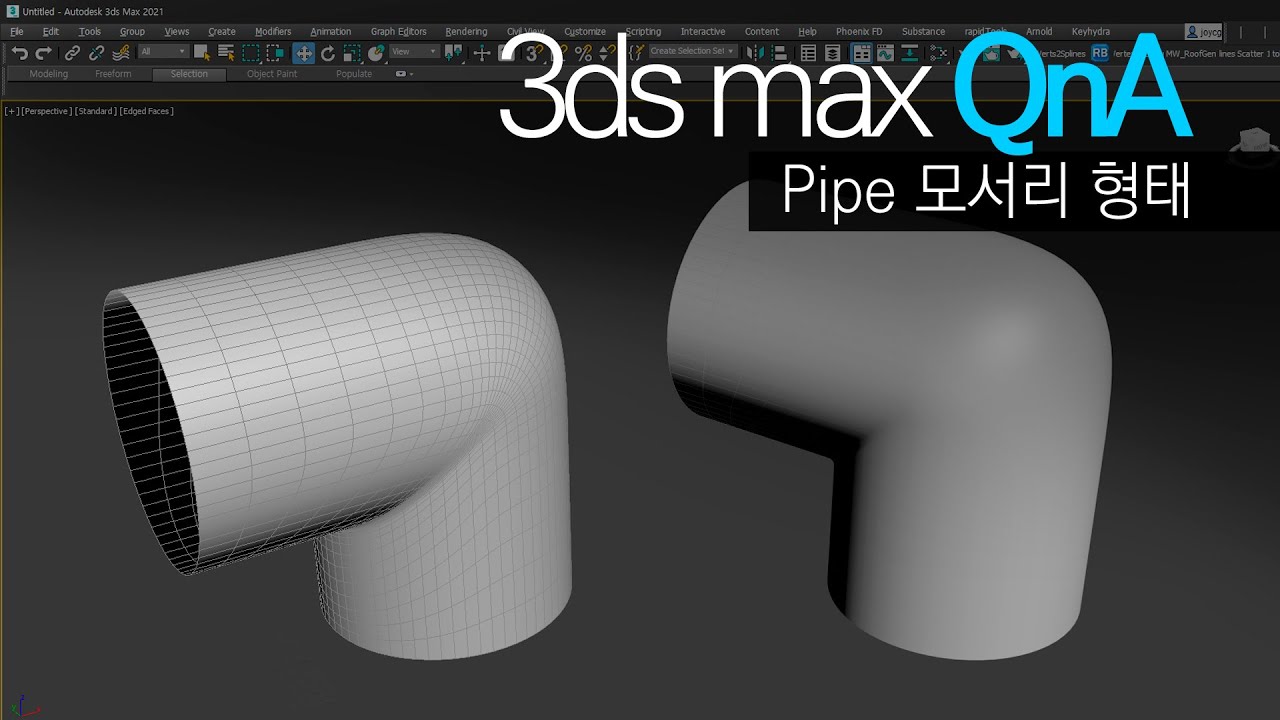Open the Arnold menu

pos(1039,31)
